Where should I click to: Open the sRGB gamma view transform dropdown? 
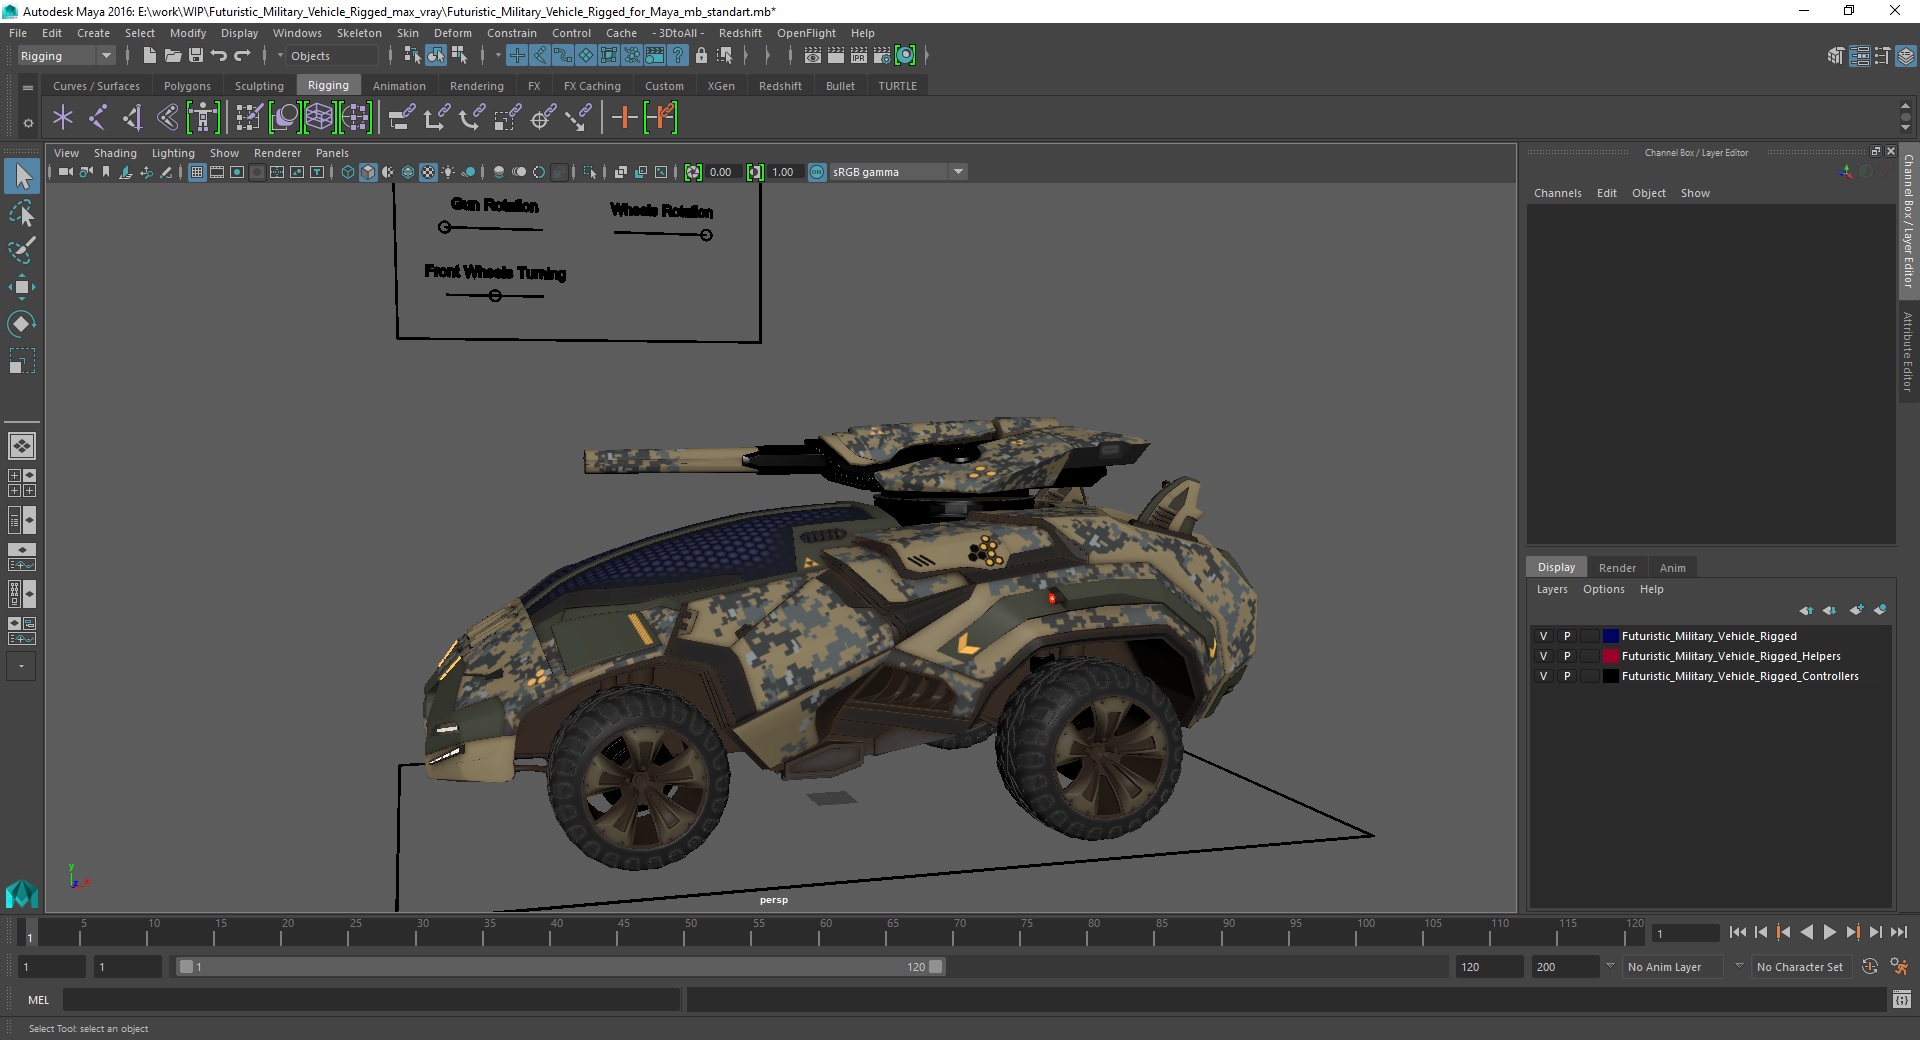898,172
